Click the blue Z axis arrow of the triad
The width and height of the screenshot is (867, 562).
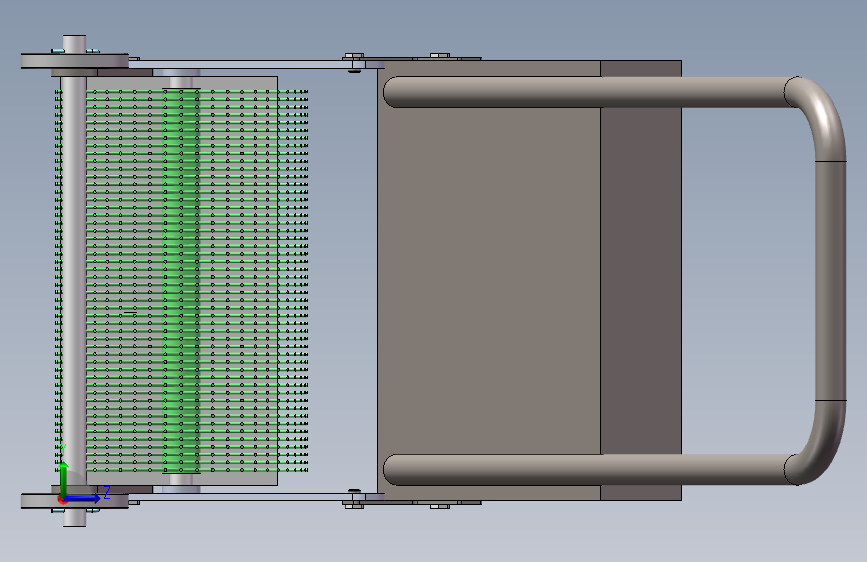[x=83, y=498]
